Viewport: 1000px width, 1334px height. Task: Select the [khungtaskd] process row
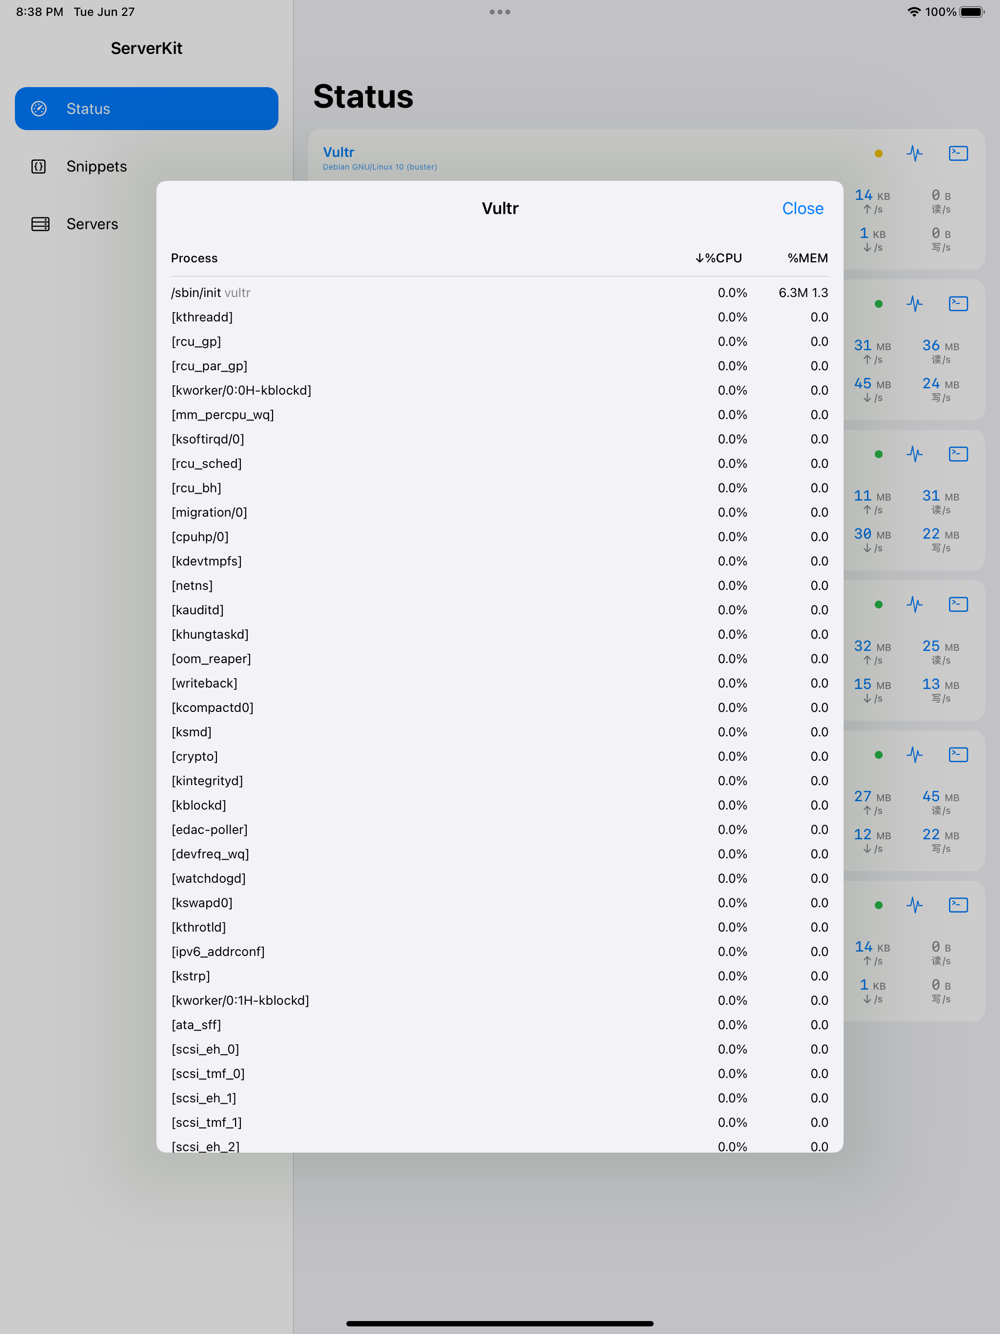point(500,634)
